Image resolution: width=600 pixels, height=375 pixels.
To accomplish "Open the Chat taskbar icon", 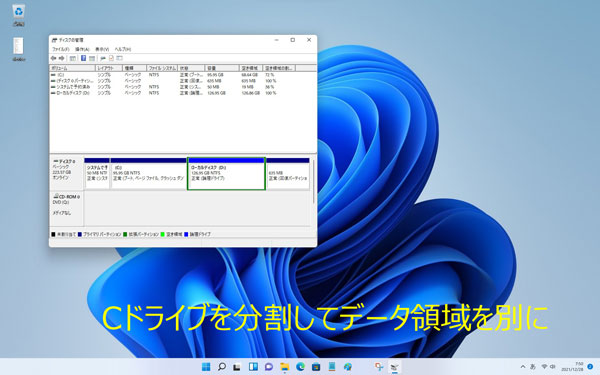I will (x=269, y=367).
